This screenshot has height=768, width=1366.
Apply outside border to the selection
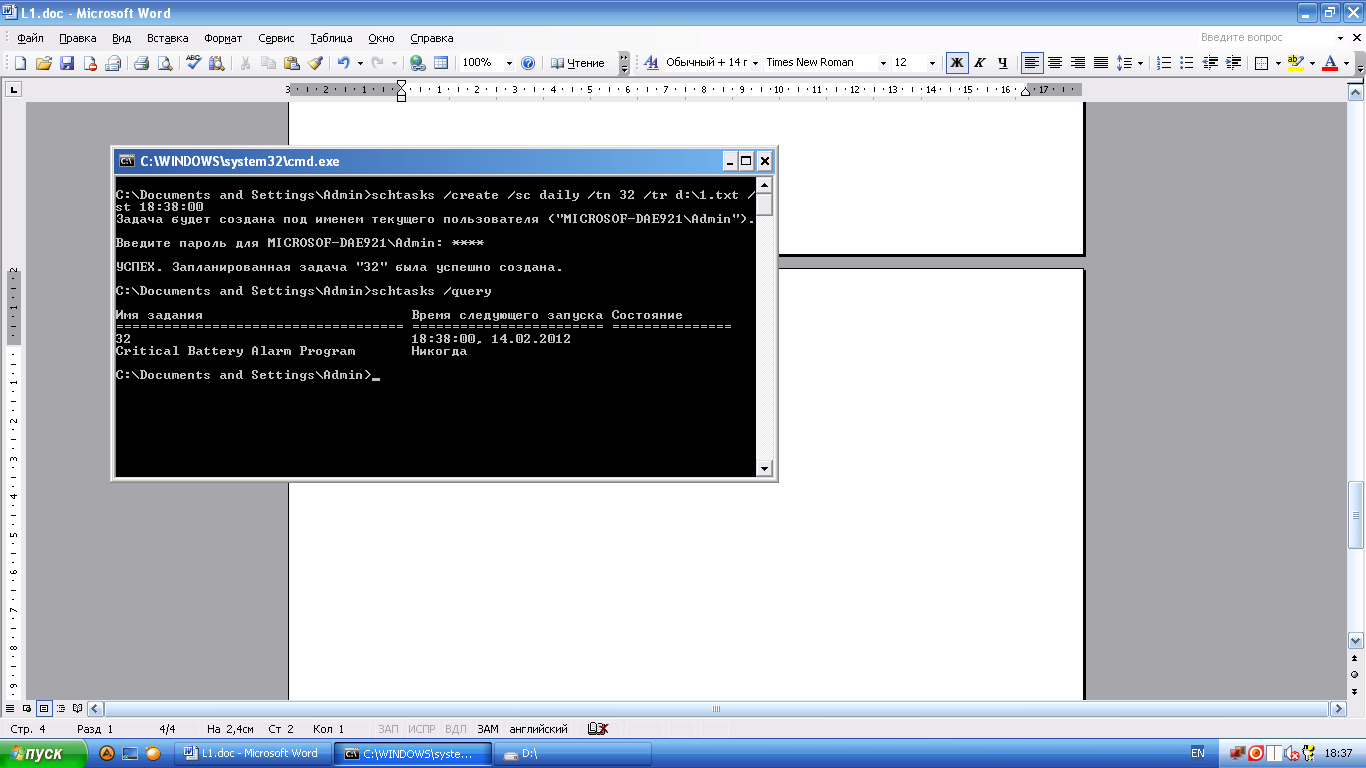coord(1262,63)
